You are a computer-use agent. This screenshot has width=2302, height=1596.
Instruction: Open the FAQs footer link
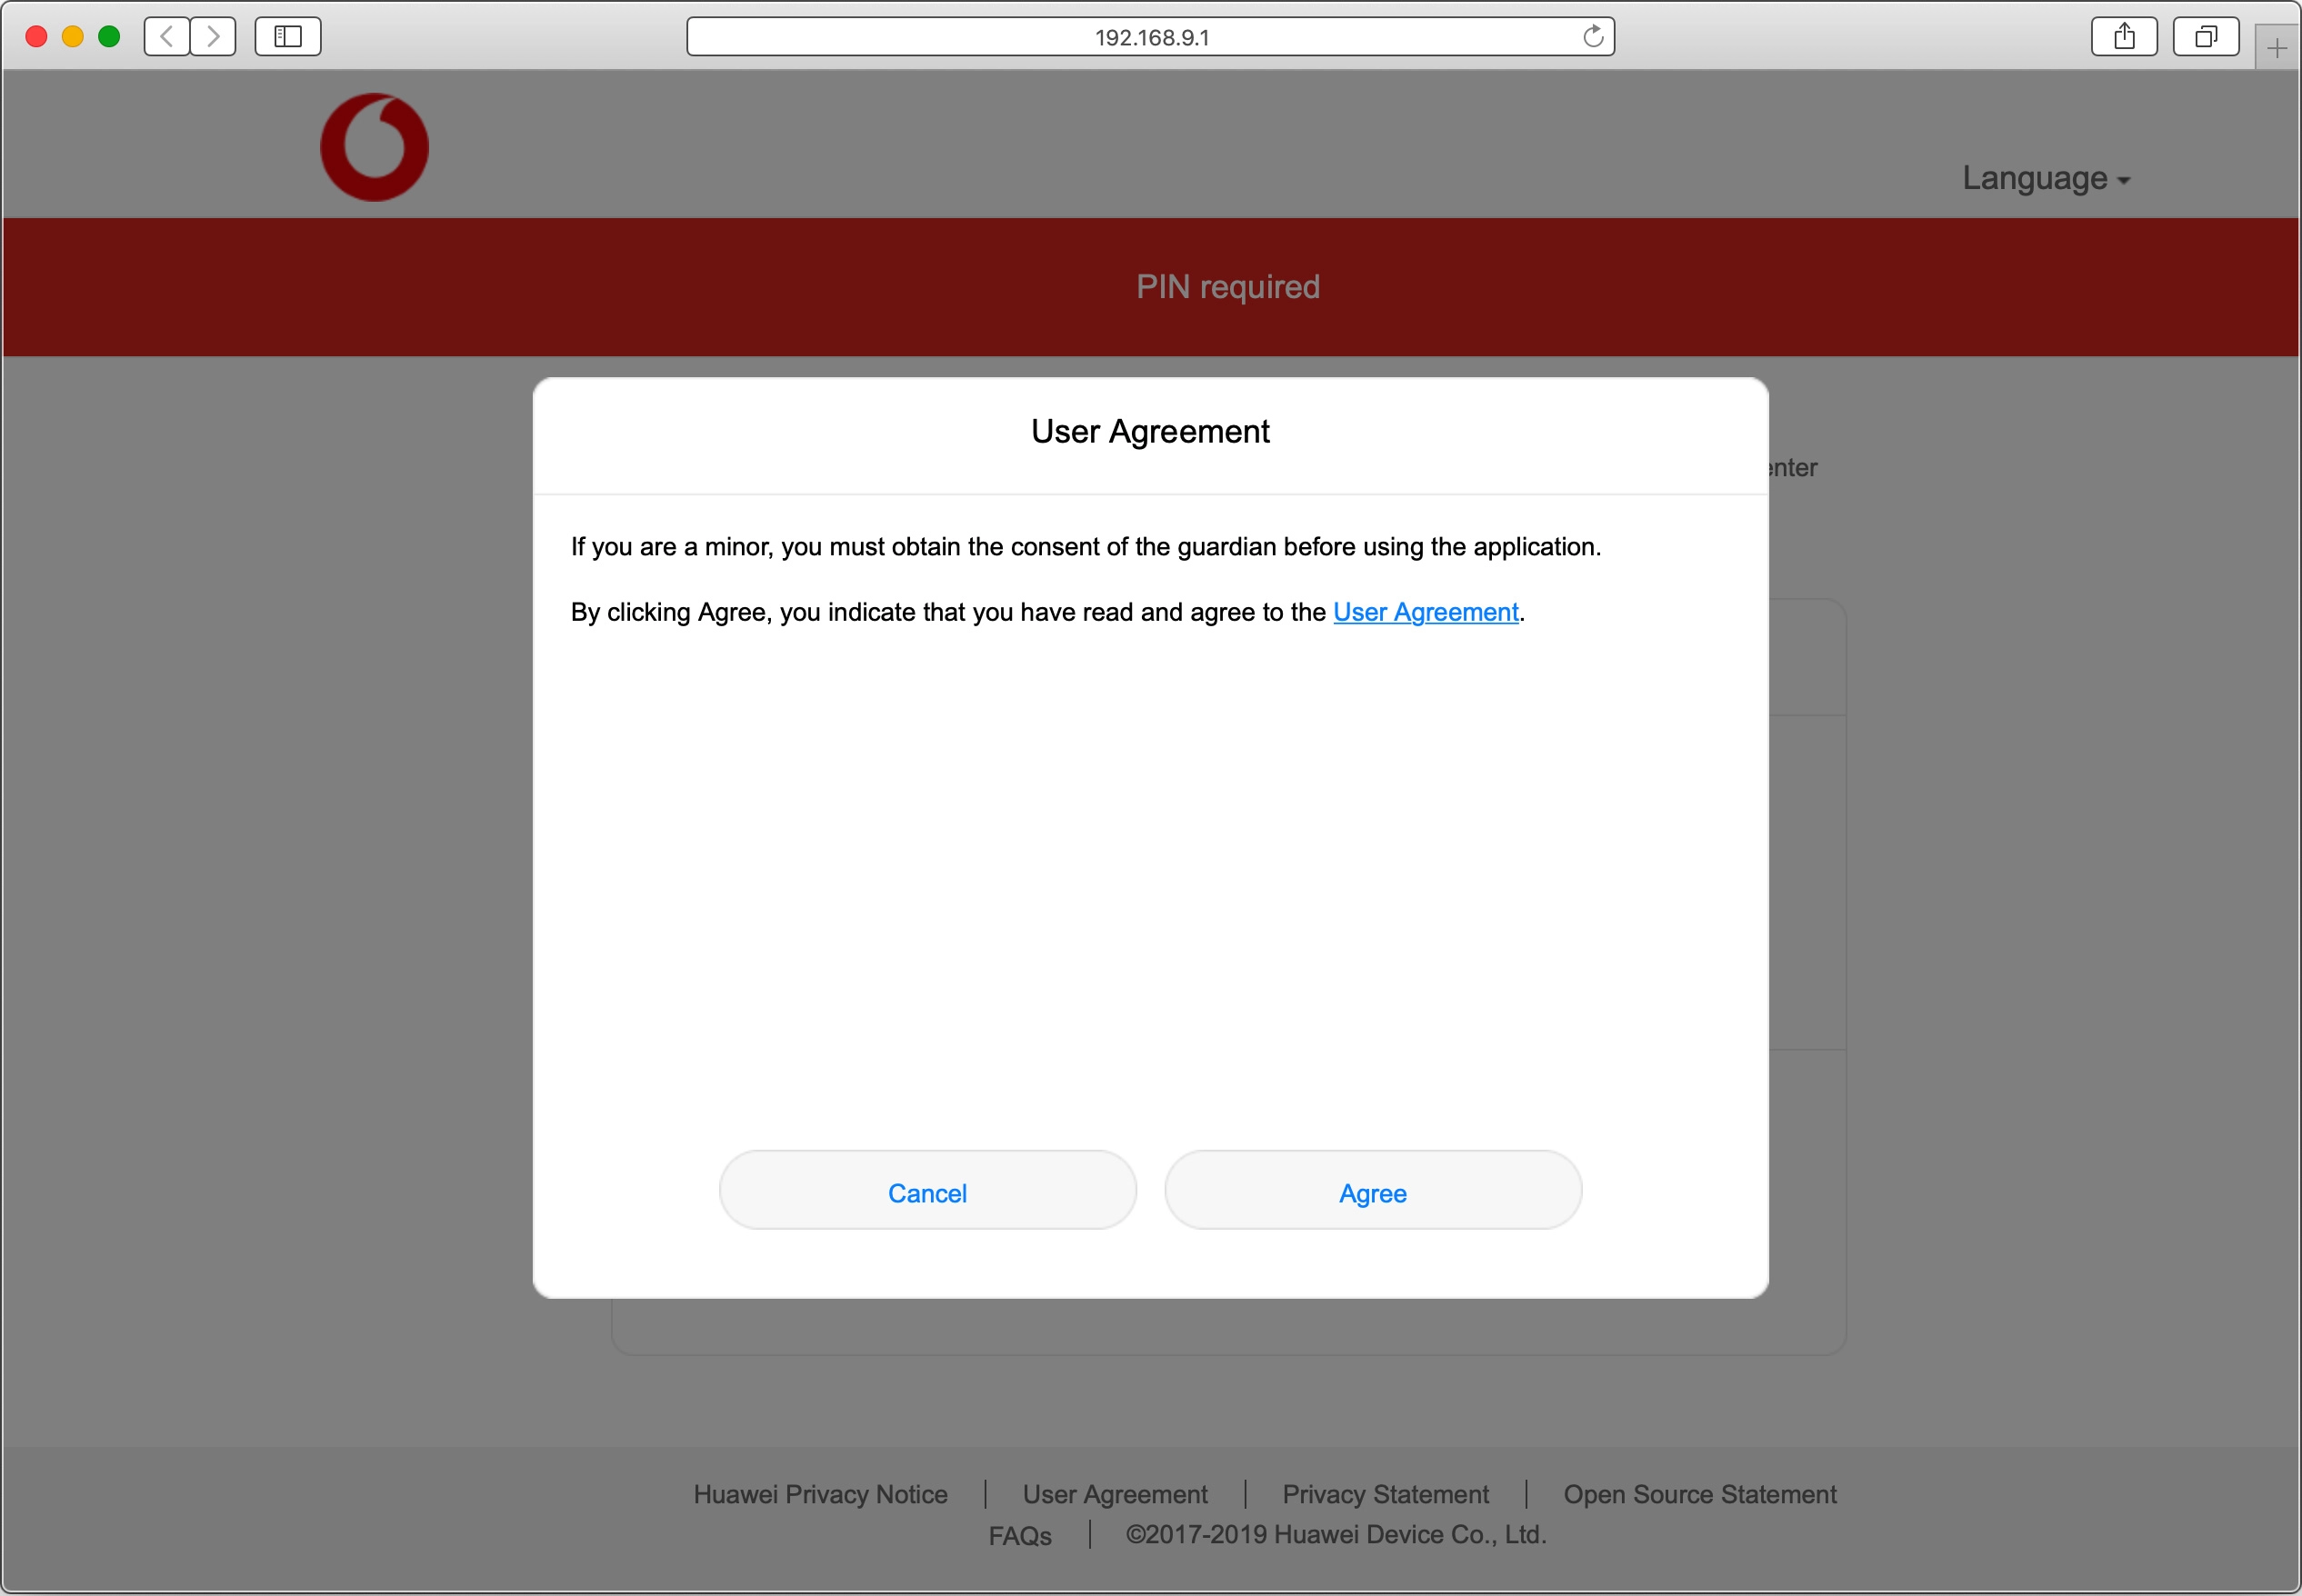pos(1019,1535)
